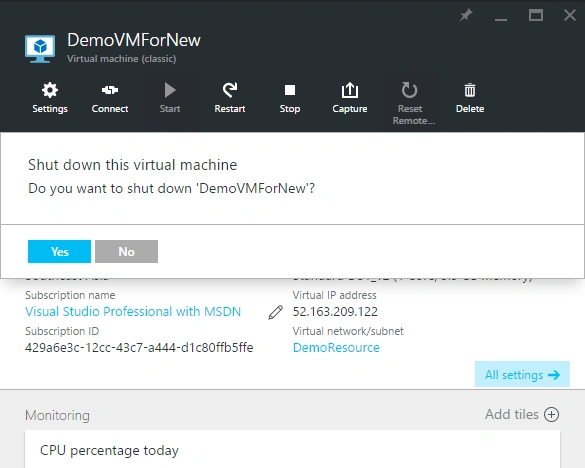Maximize the blade window
This screenshot has width=585, height=468.
tap(536, 15)
